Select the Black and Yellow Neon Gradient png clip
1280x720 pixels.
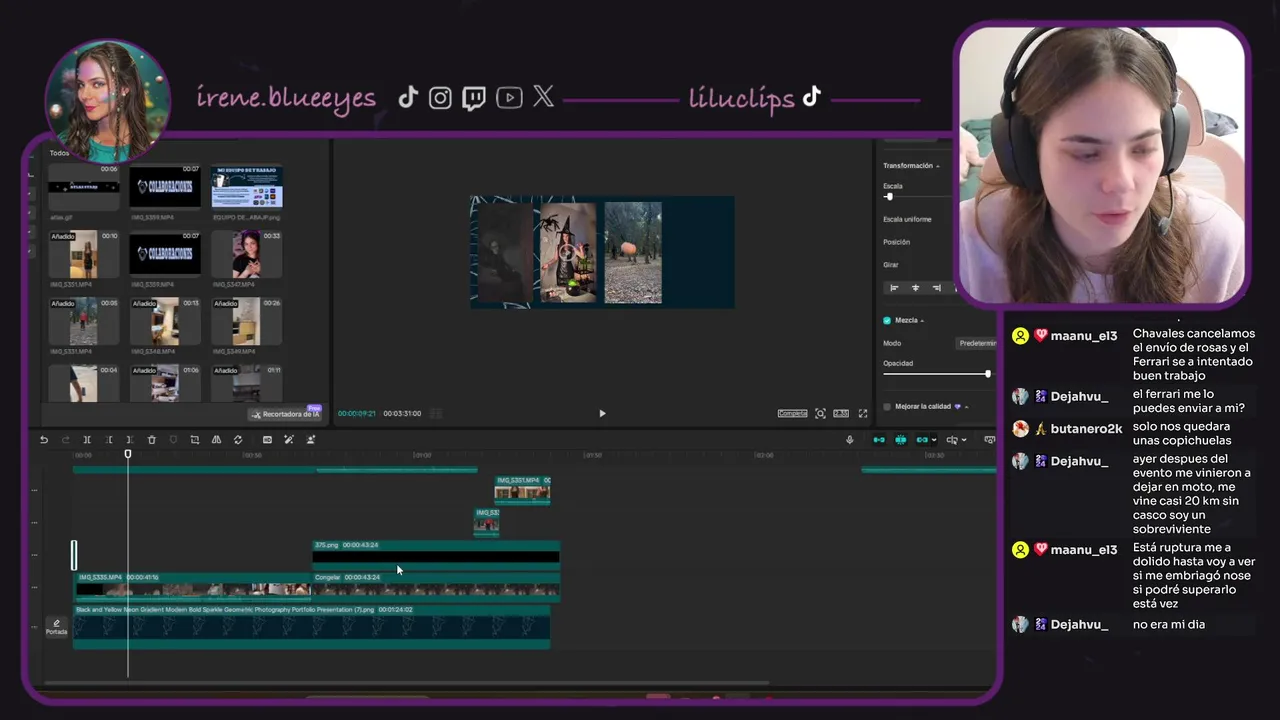pos(312,626)
